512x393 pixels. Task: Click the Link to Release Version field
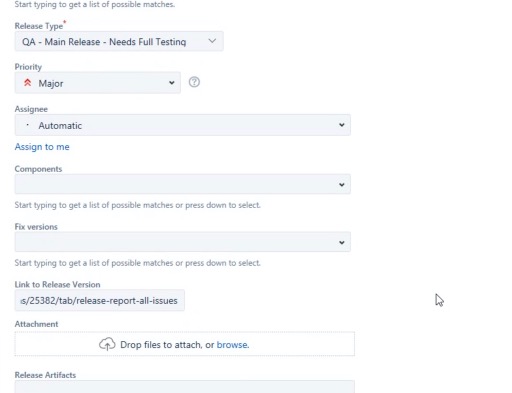(100, 300)
